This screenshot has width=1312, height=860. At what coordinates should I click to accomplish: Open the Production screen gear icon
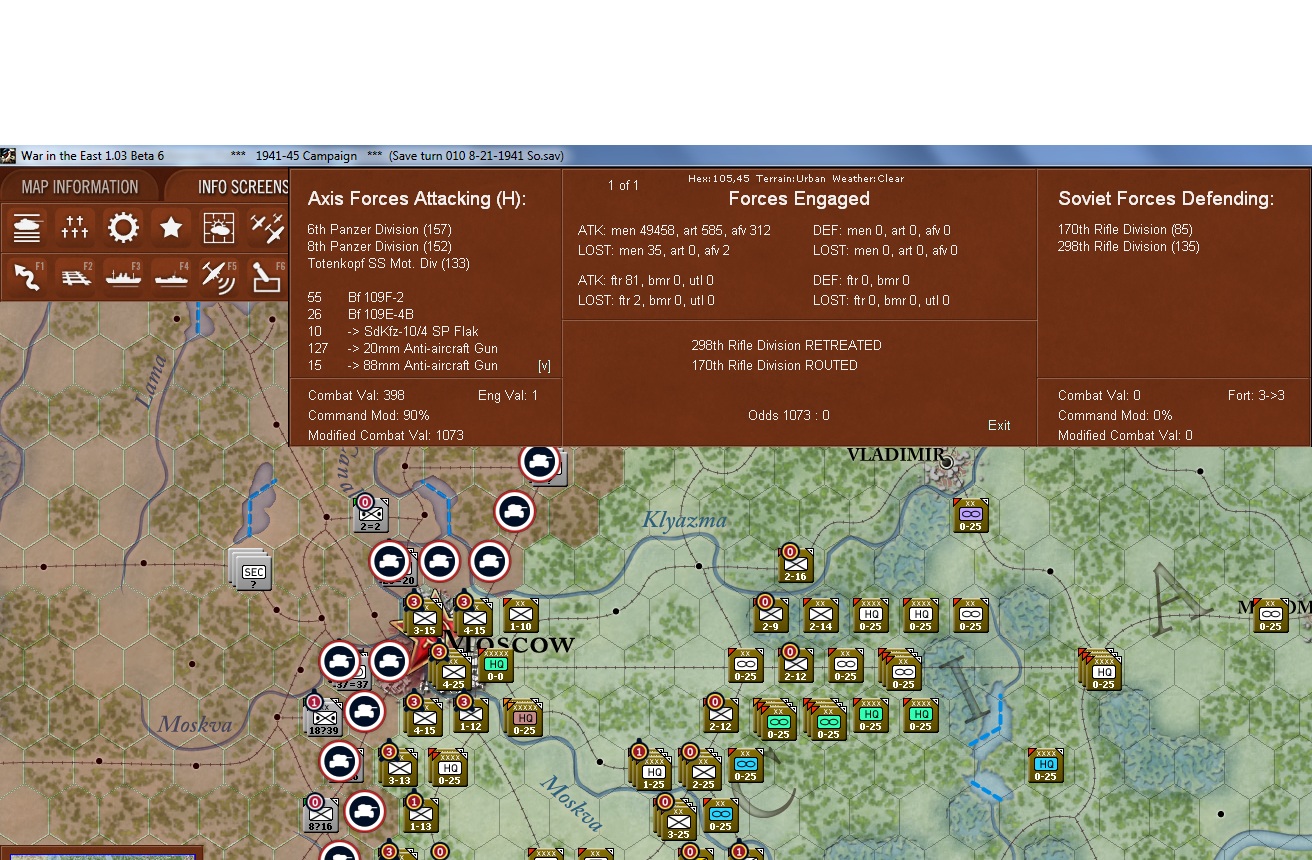coord(123,228)
